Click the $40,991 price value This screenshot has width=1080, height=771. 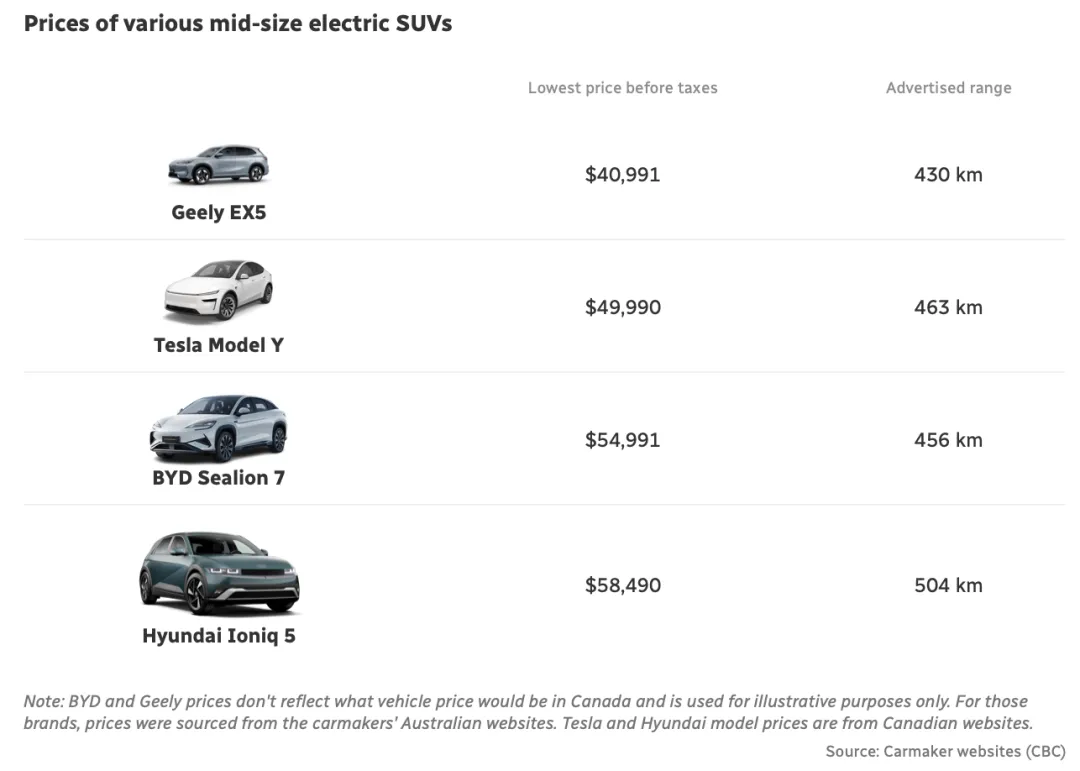pos(623,174)
